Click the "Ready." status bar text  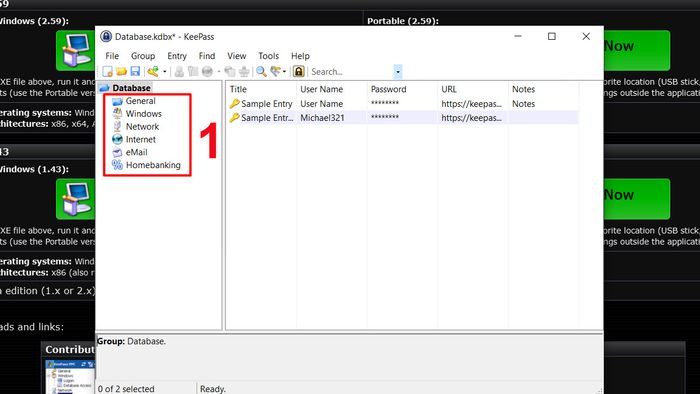pos(212,389)
